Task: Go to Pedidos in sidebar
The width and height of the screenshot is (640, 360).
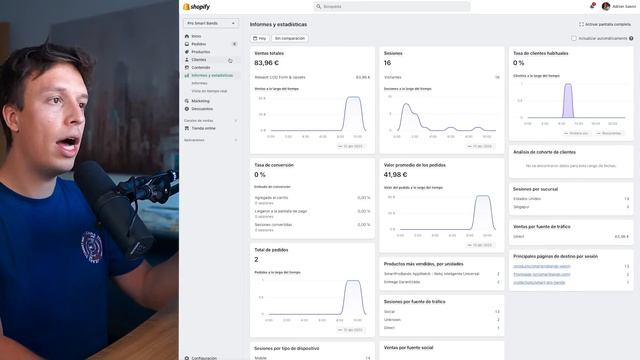Action: click(x=199, y=44)
